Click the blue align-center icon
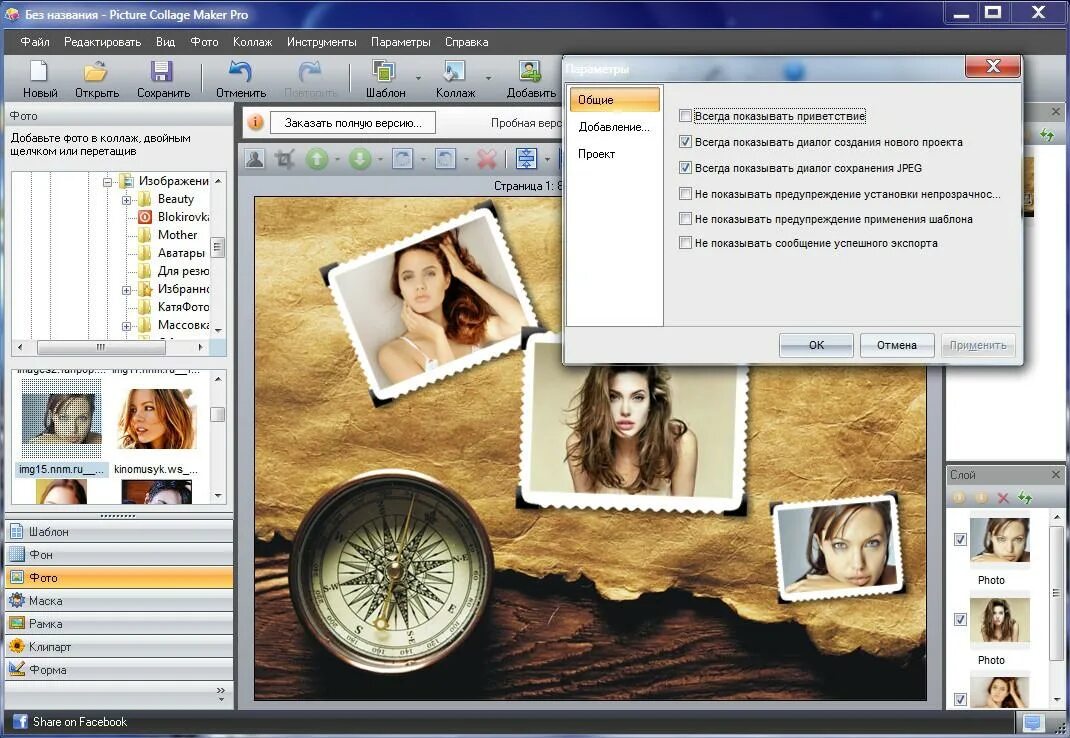The image size is (1070, 738). coord(526,158)
